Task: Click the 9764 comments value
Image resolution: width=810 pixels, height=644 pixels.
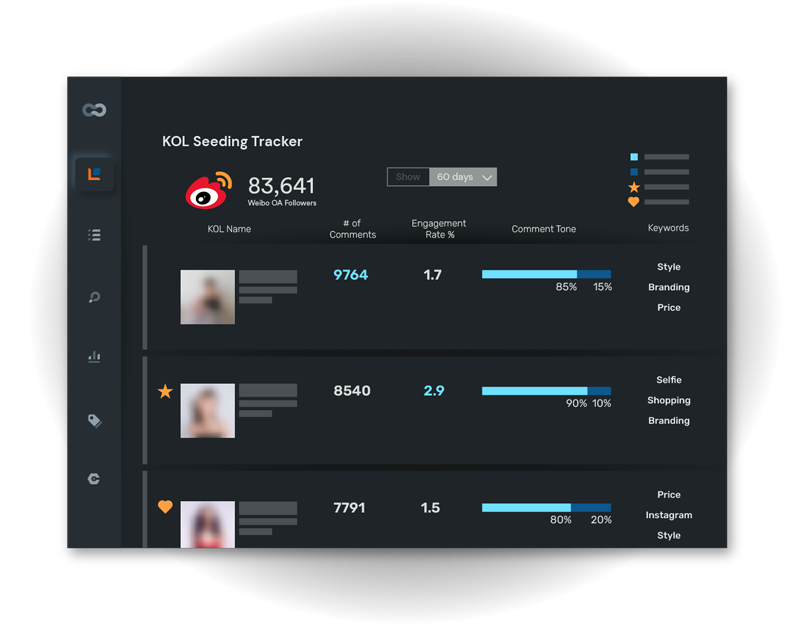Action: [351, 275]
